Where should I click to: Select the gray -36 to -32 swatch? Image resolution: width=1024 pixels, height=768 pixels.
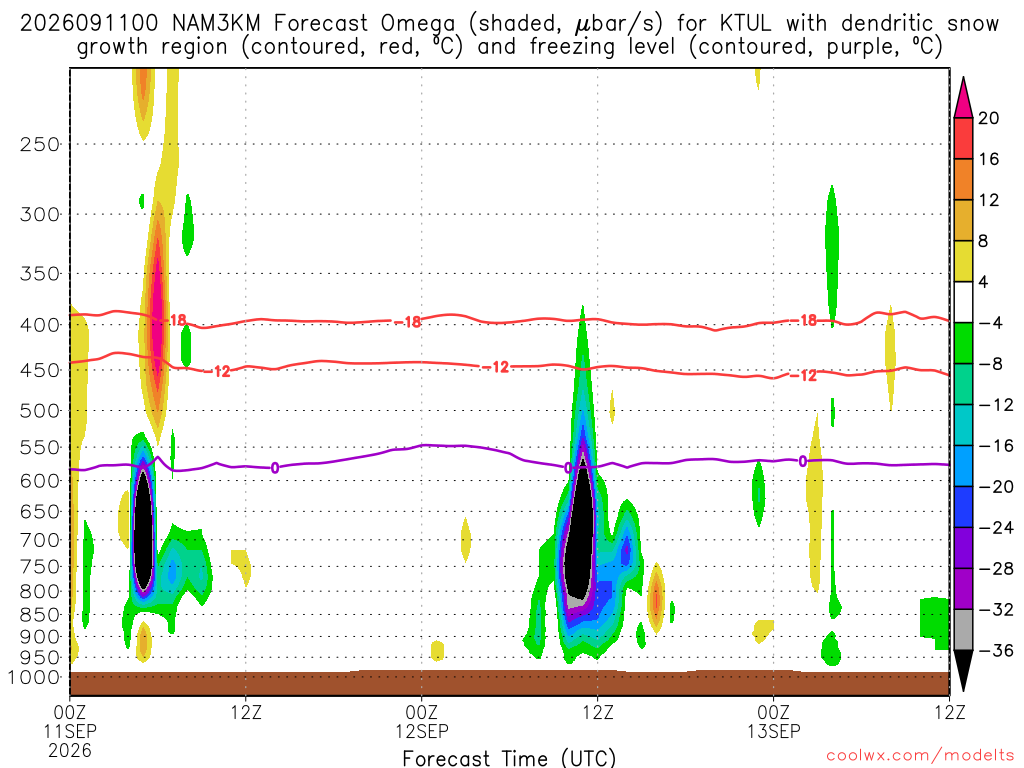(x=963, y=630)
